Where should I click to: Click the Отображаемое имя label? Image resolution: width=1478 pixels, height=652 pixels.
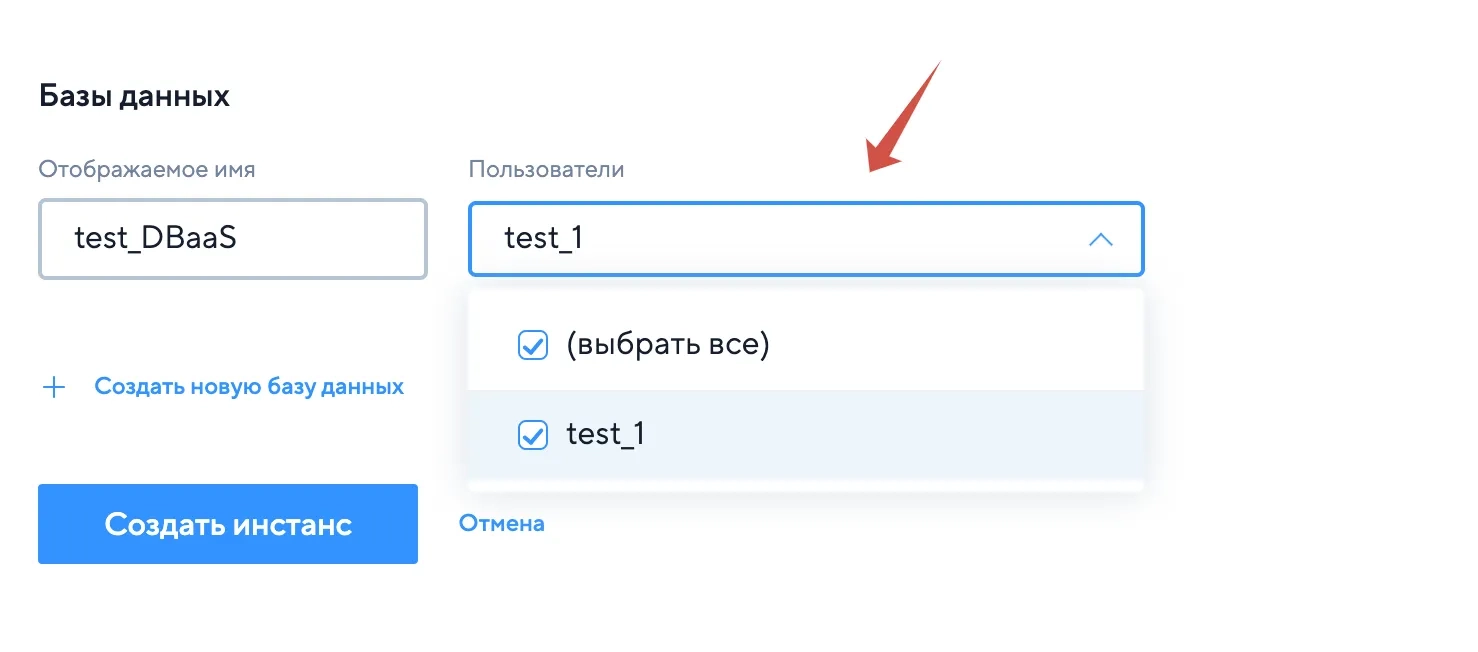pyautogui.click(x=147, y=169)
